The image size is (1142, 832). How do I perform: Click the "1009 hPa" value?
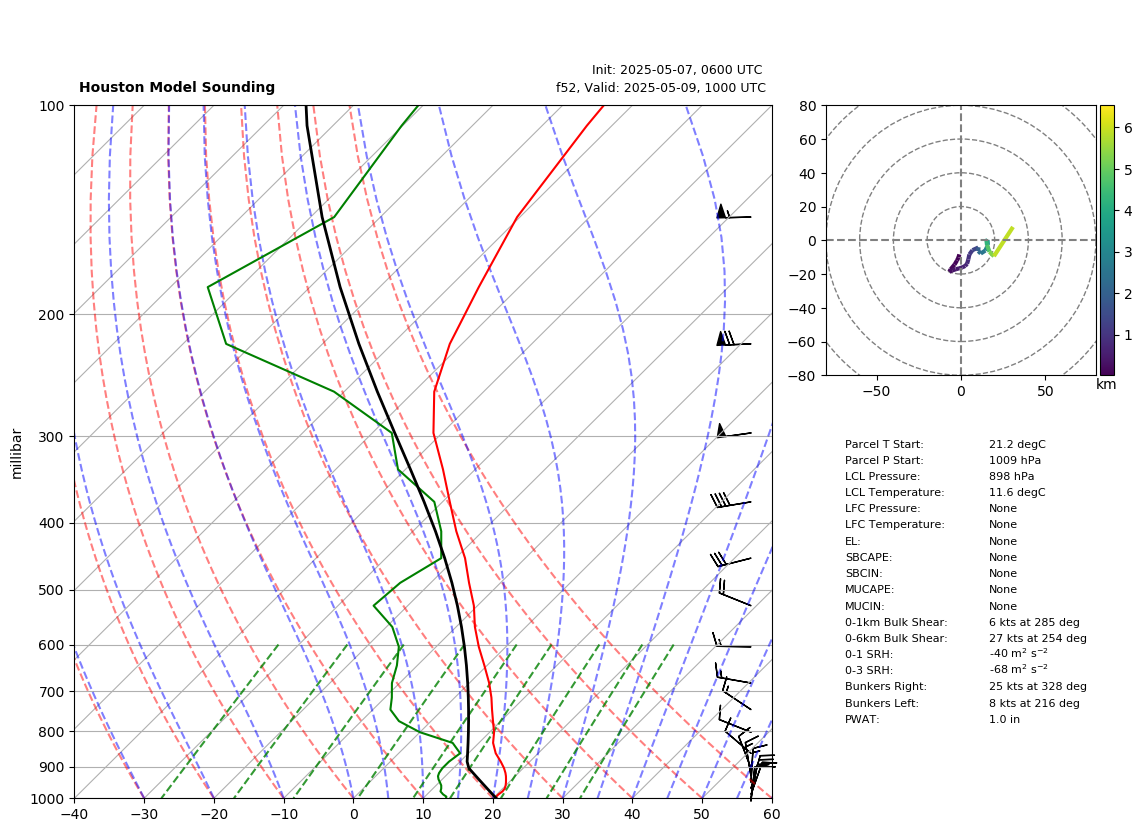coord(1015,460)
